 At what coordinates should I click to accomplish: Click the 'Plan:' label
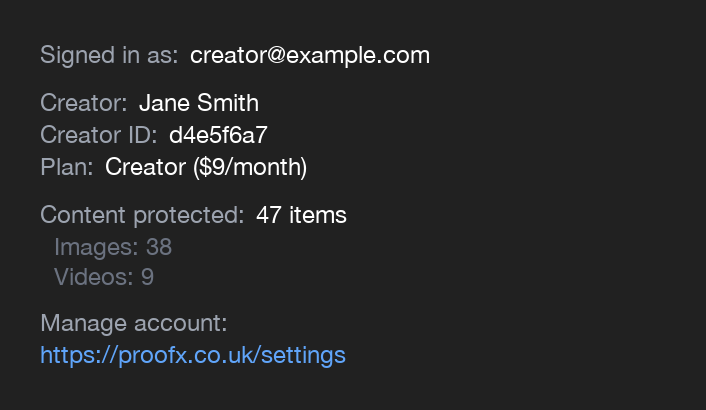(x=66, y=167)
